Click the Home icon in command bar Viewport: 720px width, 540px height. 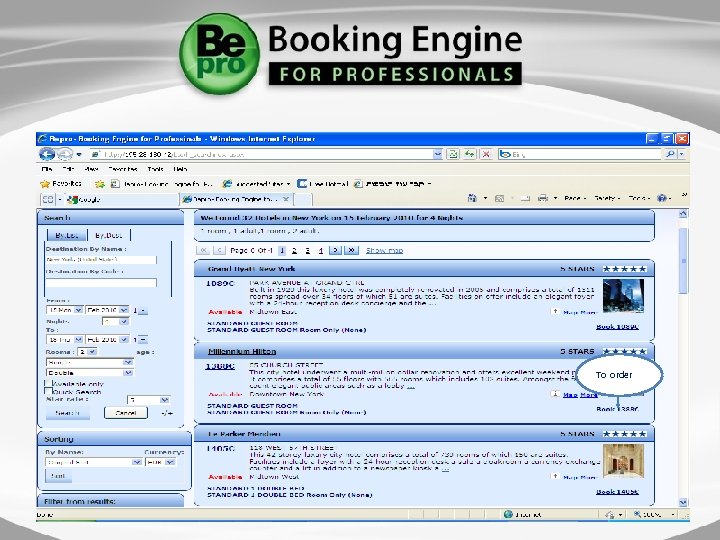(472, 198)
